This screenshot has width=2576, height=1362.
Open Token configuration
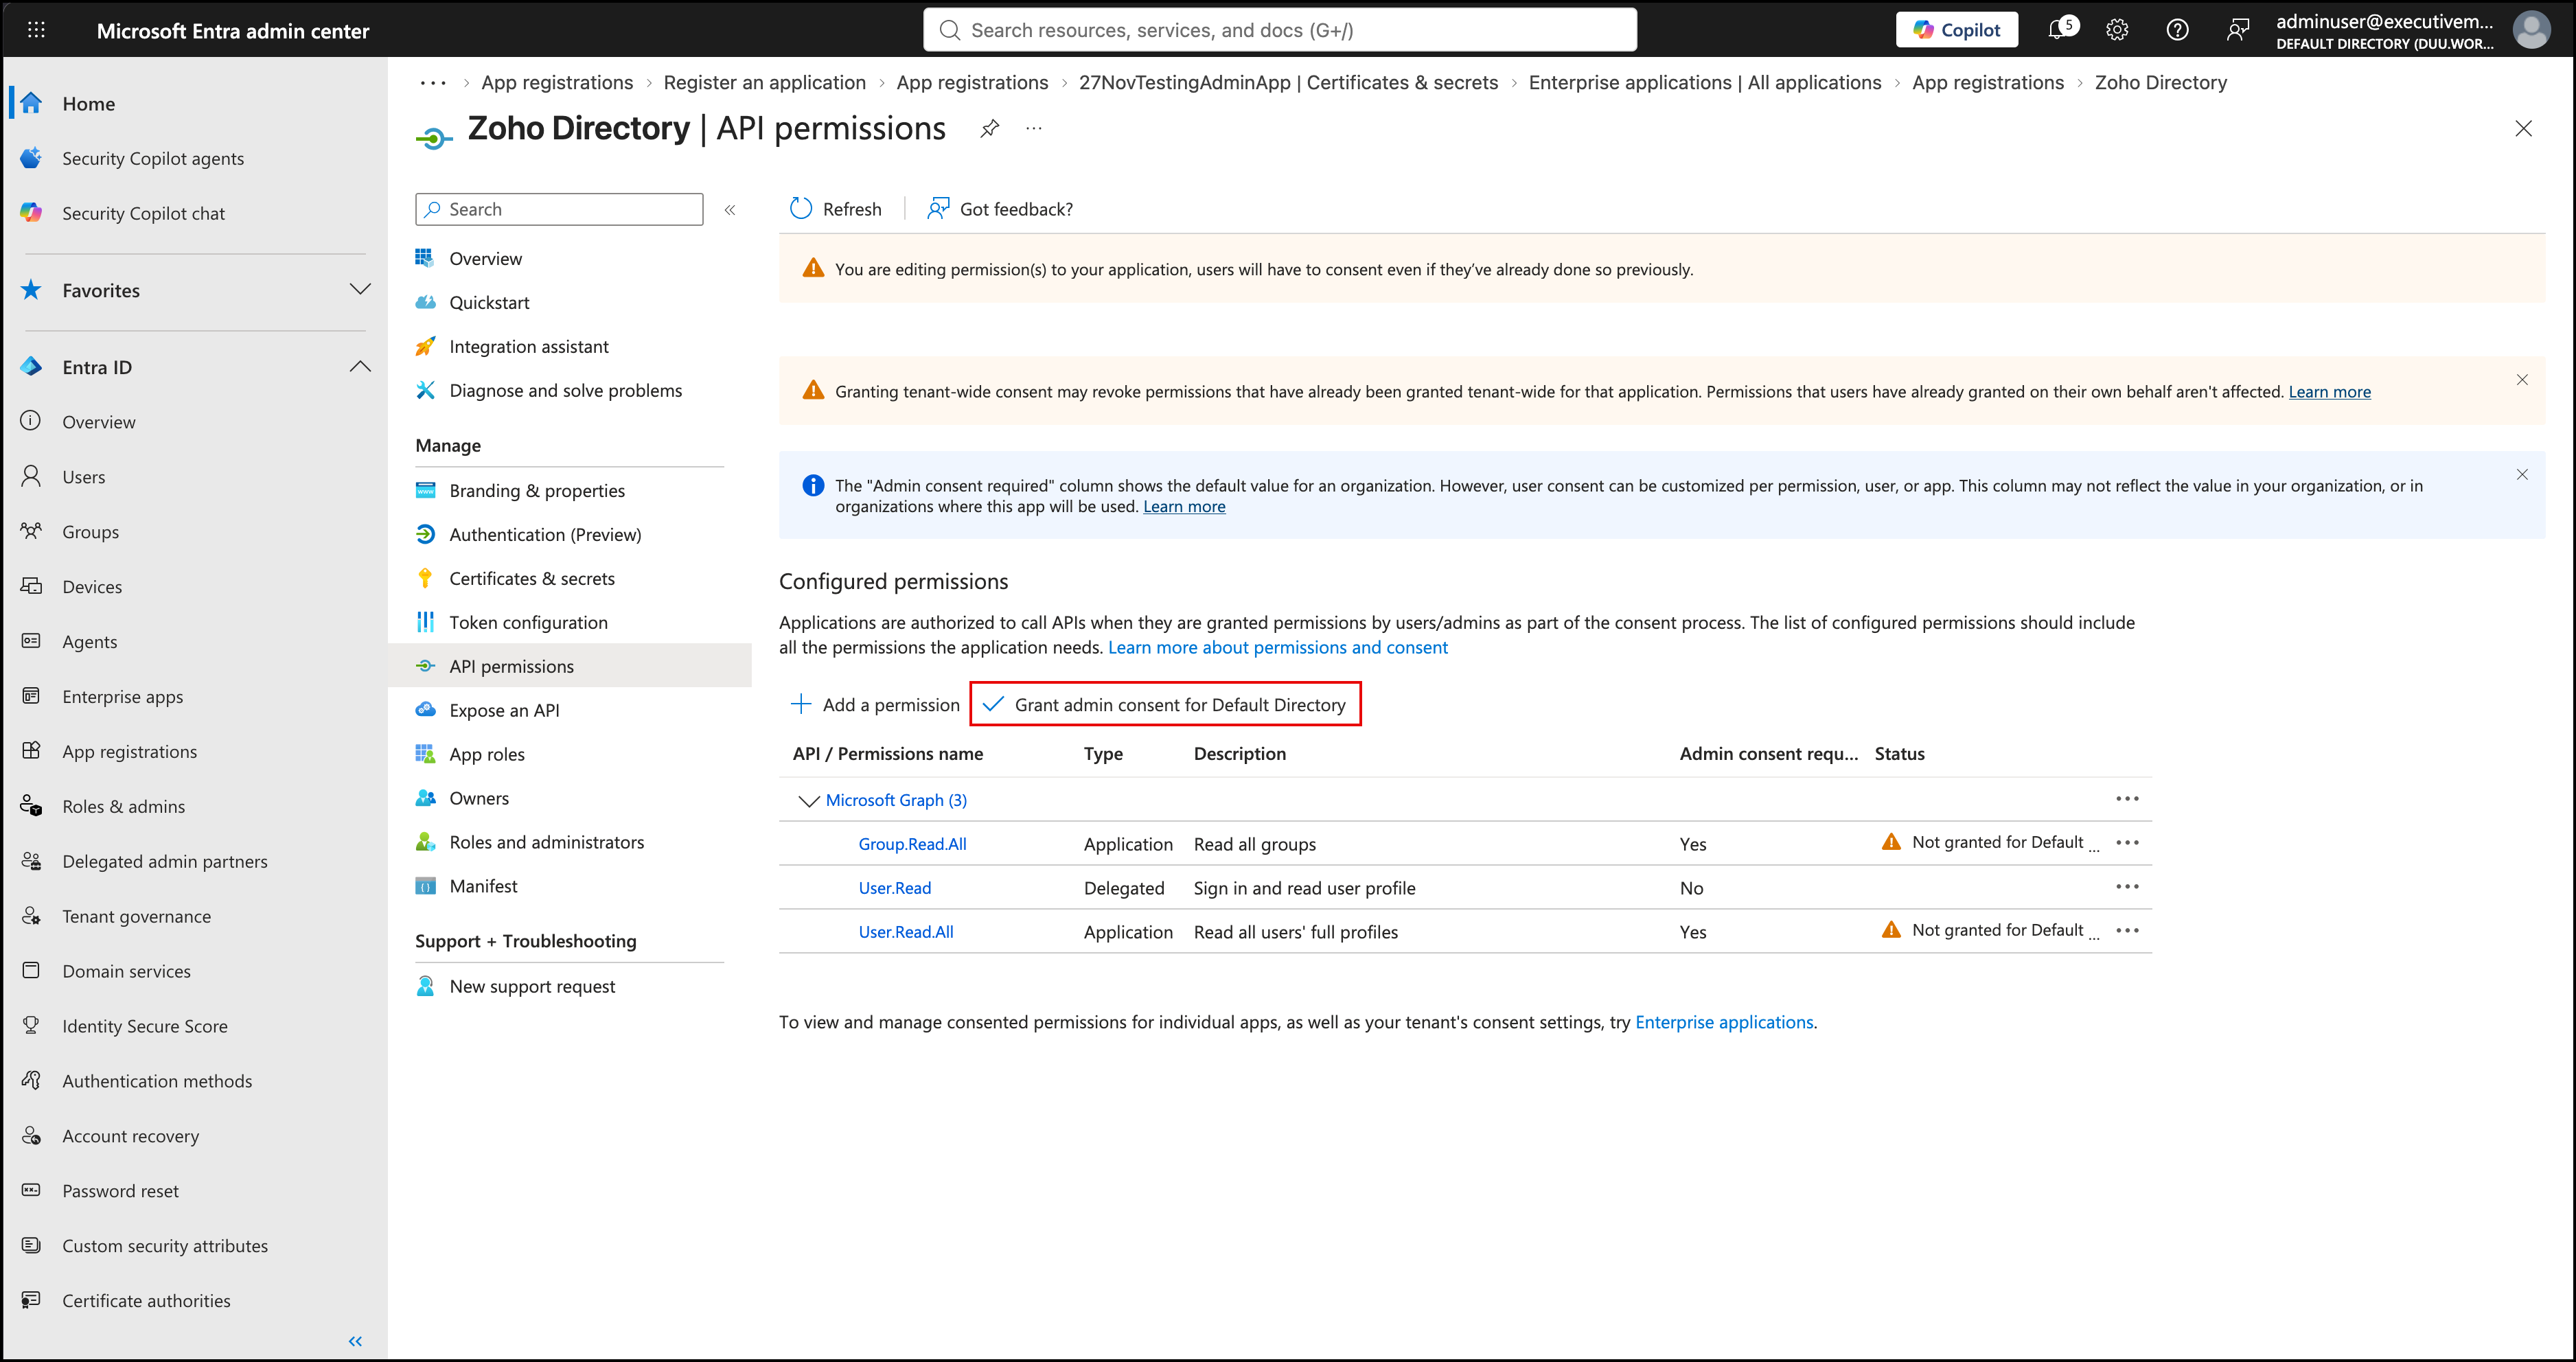pyautogui.click(x=528, y=623)
